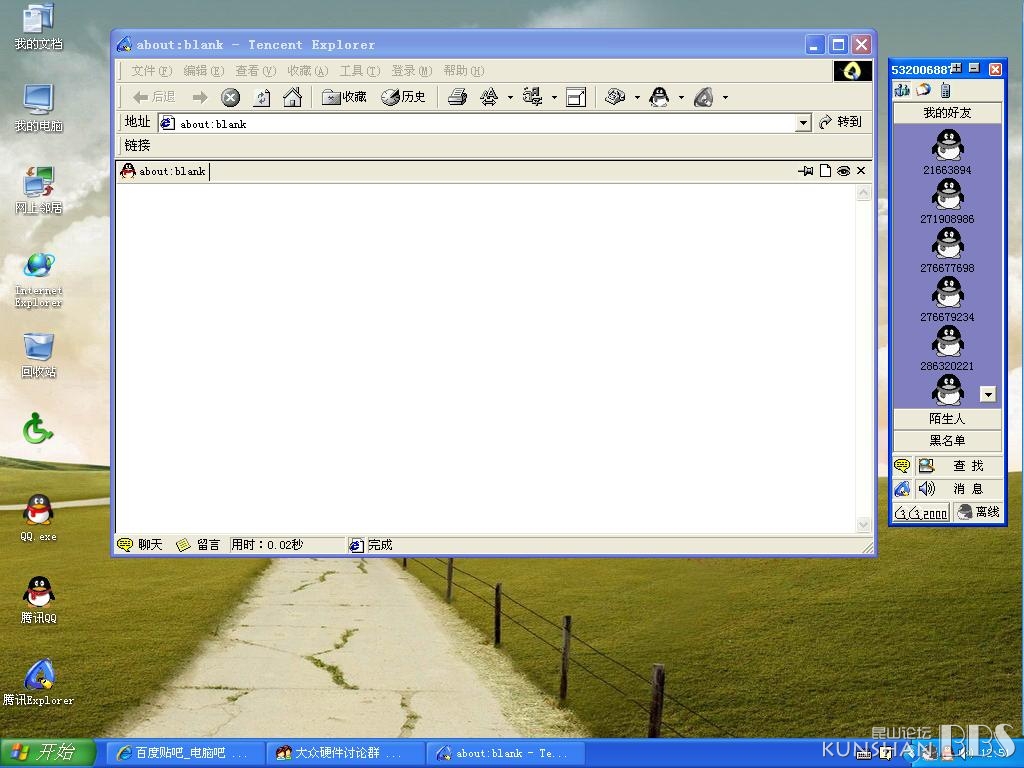This screenshot has height=768, width=1024.
Task: Stop loading with the toolbar stop icon
Action: [230, 98]
